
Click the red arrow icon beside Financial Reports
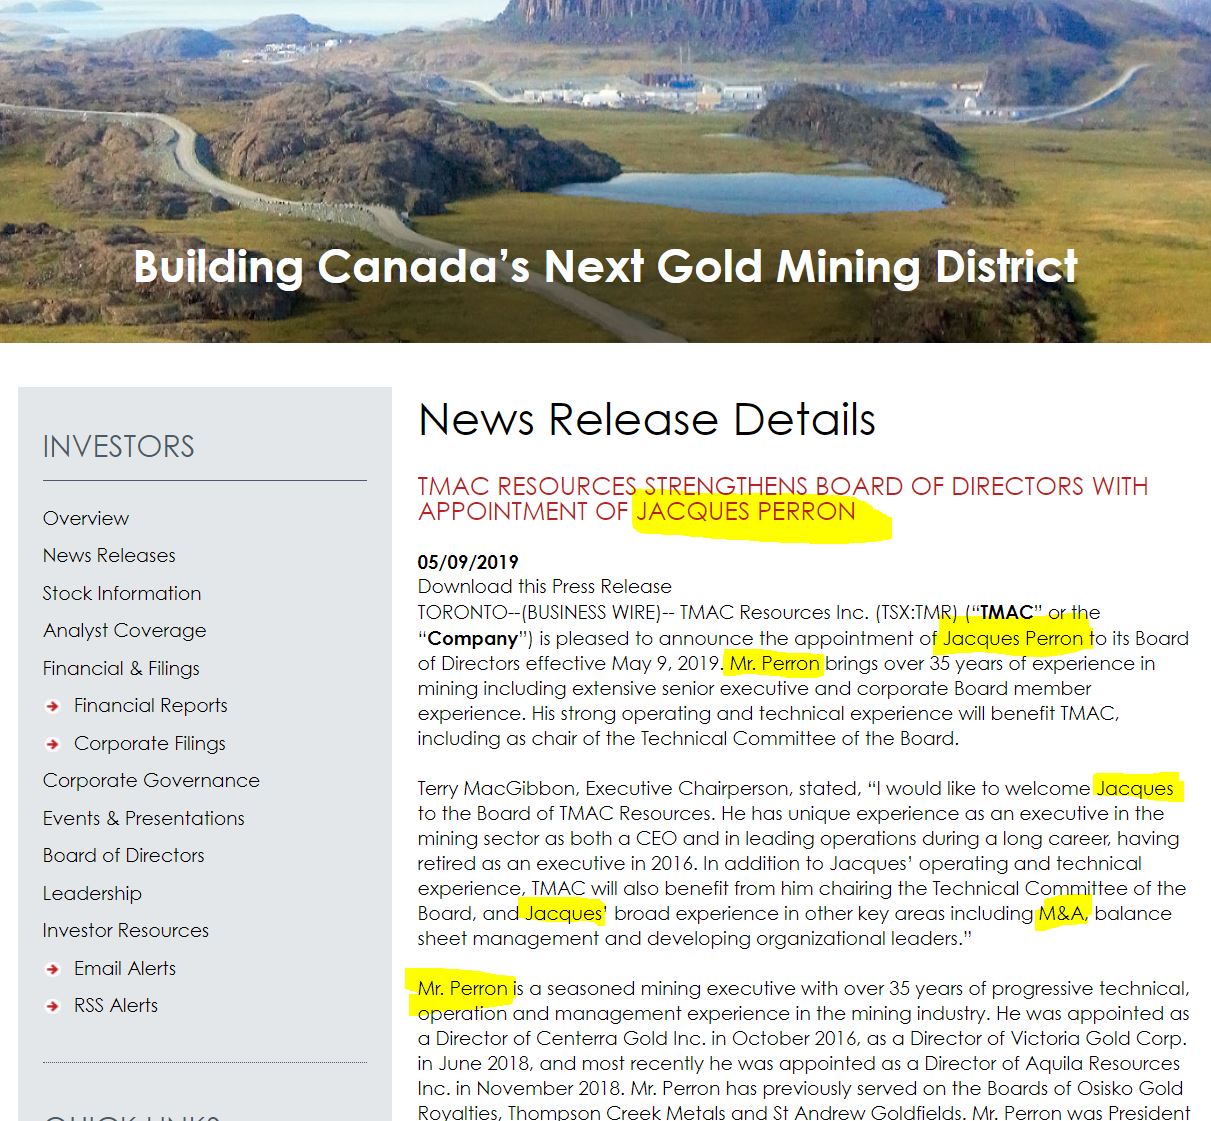coord(53,706)
